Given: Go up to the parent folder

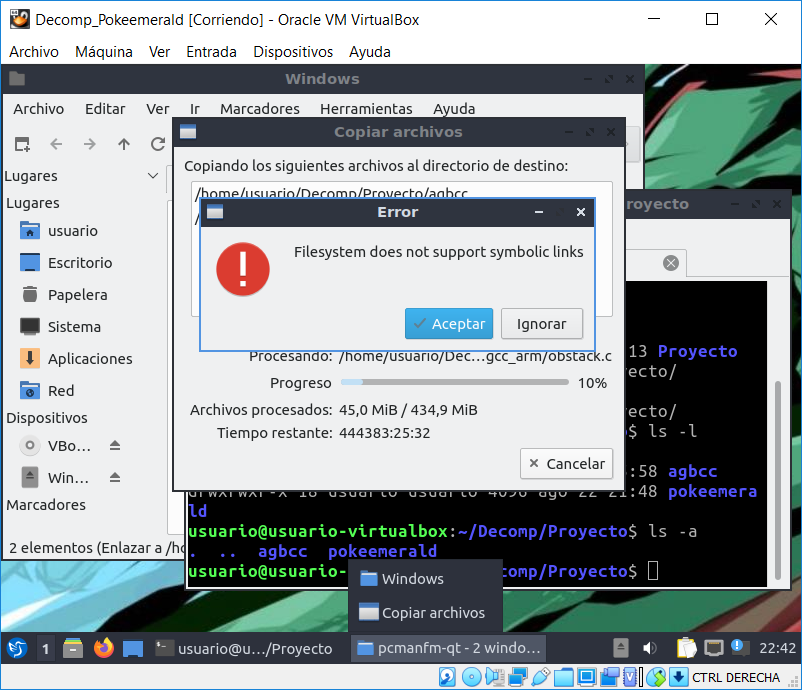Looking at the screenshot, I should pos(124,144).
